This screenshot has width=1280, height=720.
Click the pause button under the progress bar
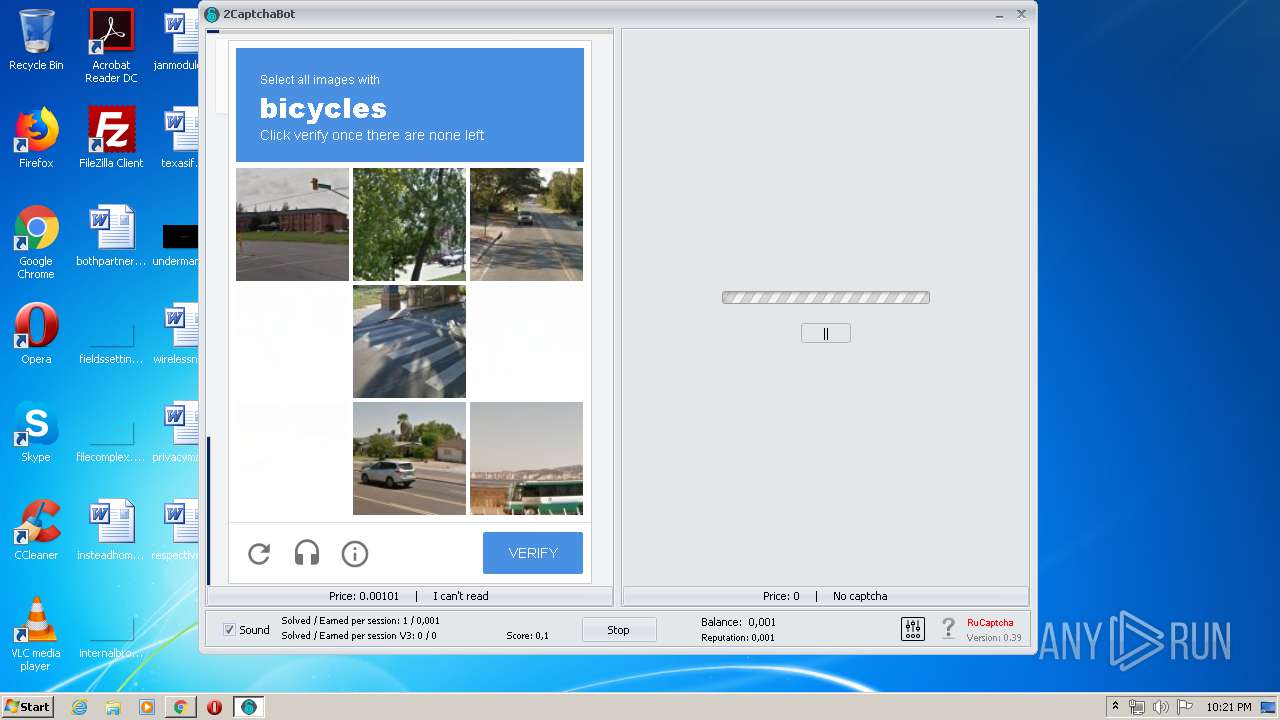(x=826, y=334)
